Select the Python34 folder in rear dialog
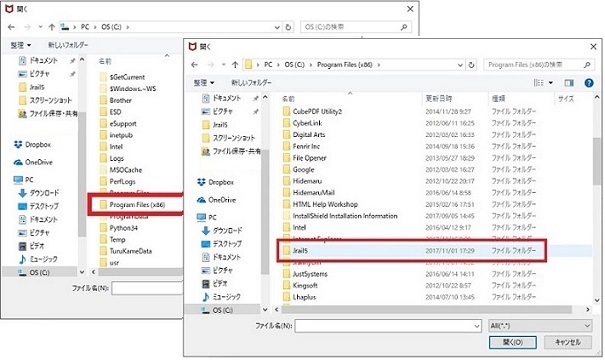Viewport: 605px width, 360px height. (x=118, y=228)
